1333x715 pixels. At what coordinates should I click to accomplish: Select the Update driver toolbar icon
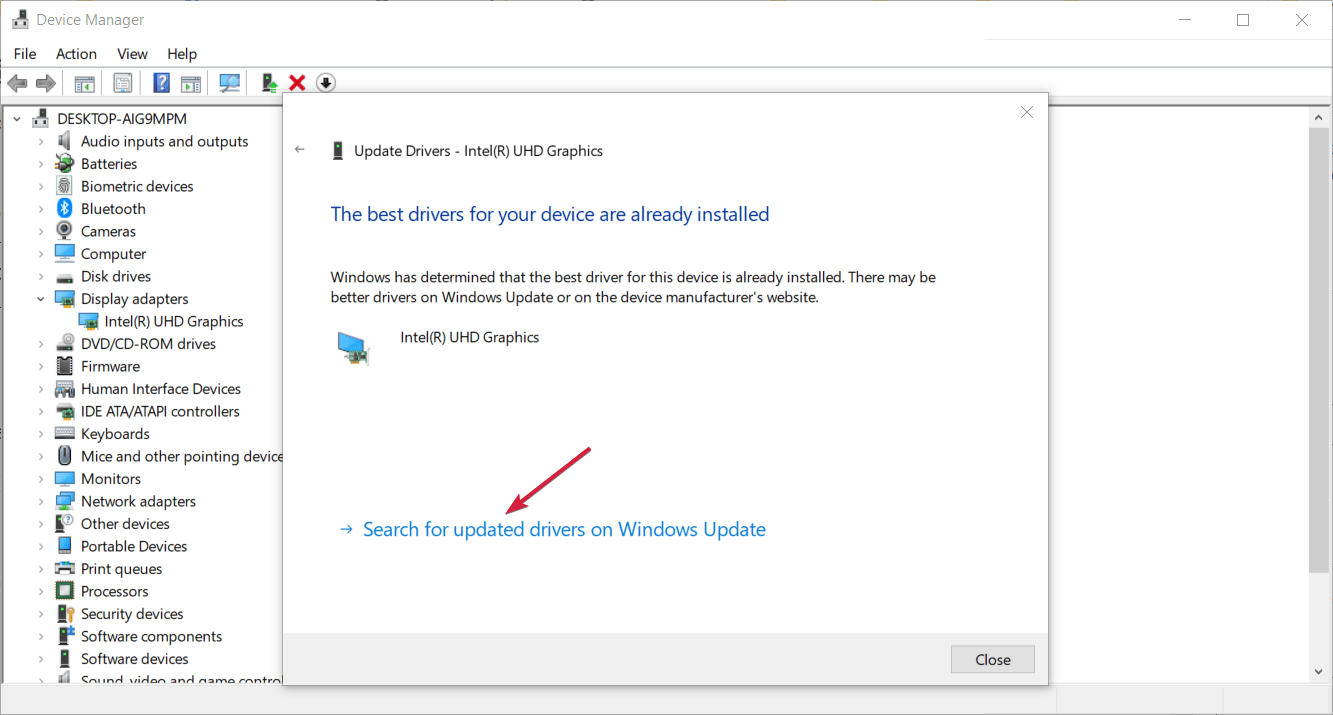(x=268, y=82)
